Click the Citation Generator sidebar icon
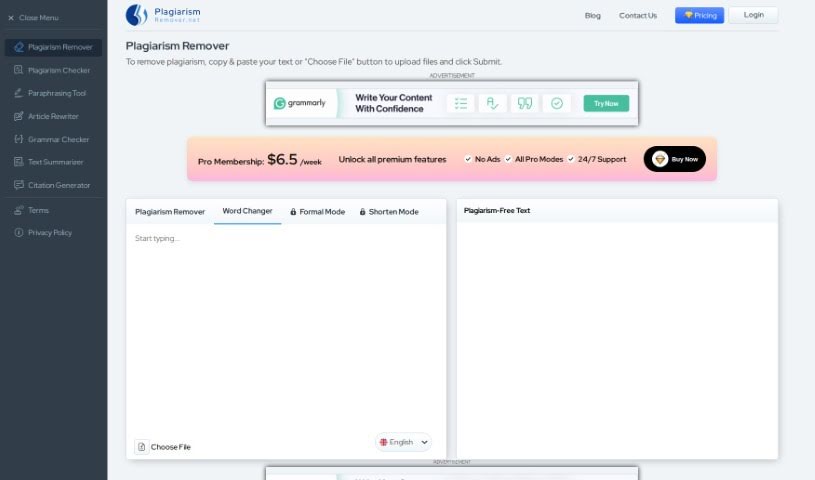815x480 pixels. point(19,185)
